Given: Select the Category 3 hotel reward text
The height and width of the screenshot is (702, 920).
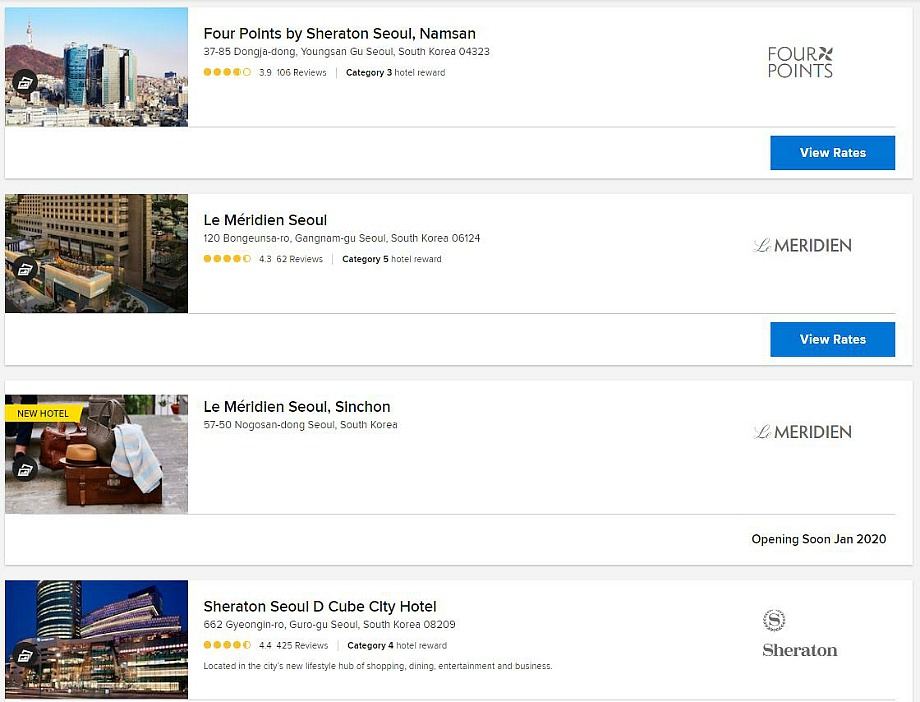Looking at the screenshot, I should point(395,73).
